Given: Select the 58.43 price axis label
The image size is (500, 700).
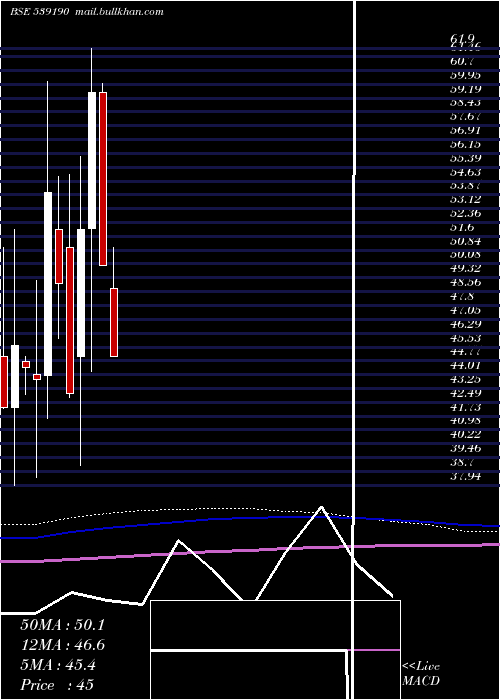Looking at the screenshot, I should [x=465, y=103].
